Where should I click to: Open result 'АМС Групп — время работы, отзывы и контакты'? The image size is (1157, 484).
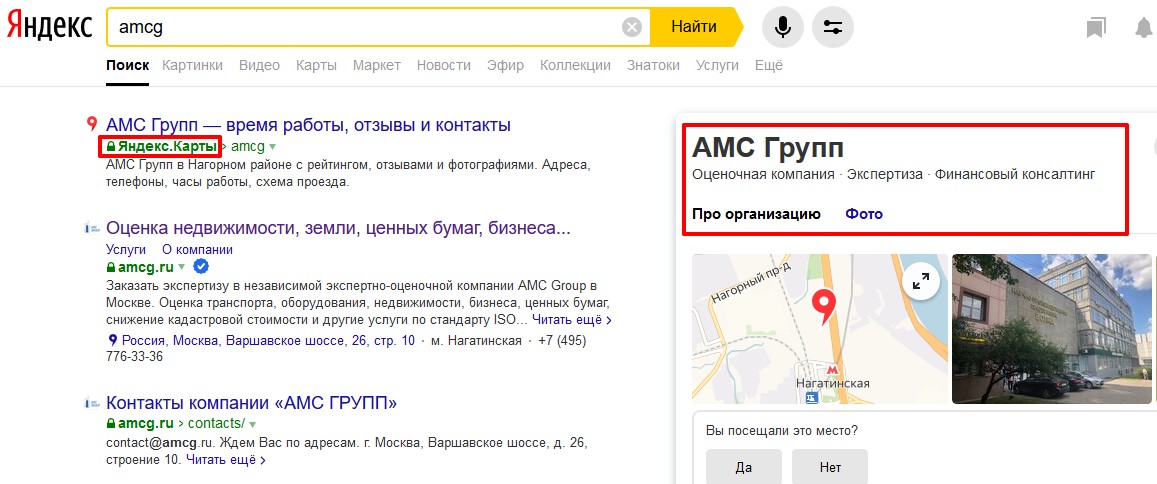pyautogui.click(x=308, y=125)
